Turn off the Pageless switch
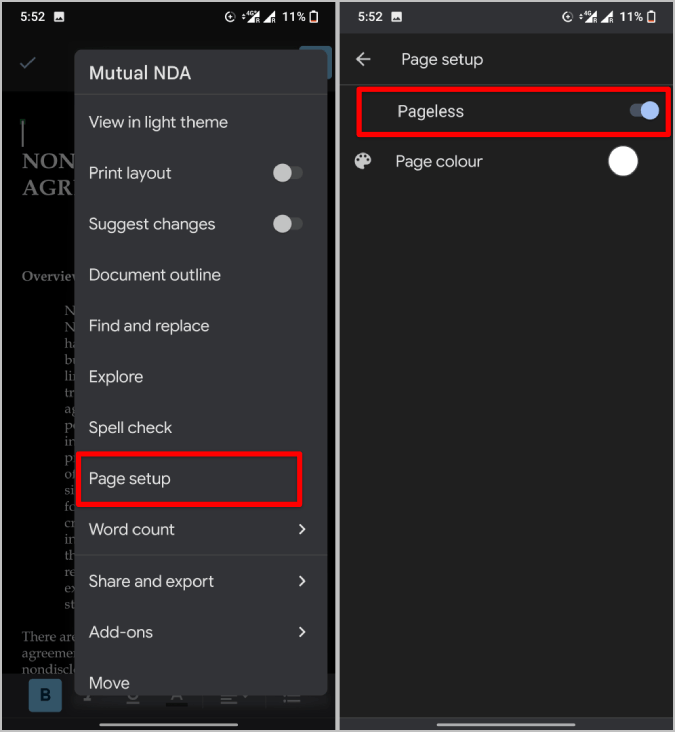Viewport: 675px width, 732px height. (x=644, y=111)
